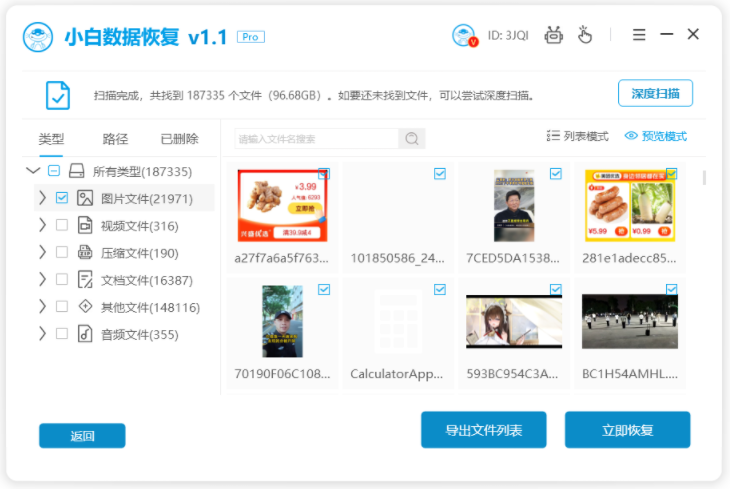Click the 深度扫描 button

click(655, 94)
